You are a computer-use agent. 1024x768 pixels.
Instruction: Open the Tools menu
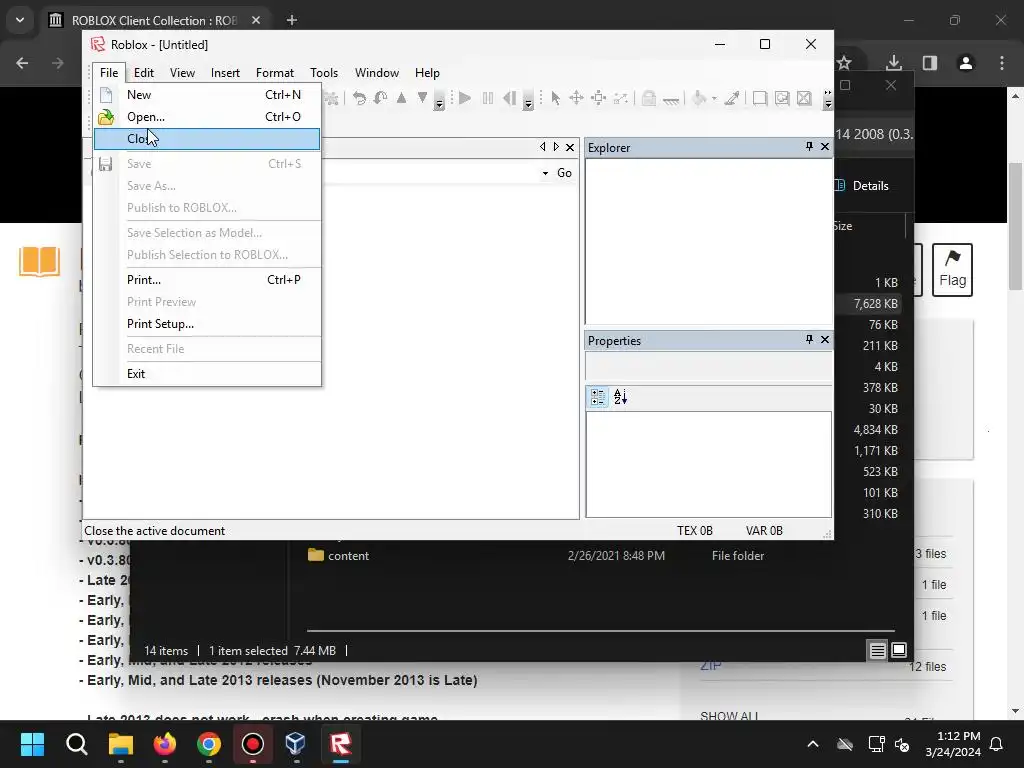tap(324, 72)
